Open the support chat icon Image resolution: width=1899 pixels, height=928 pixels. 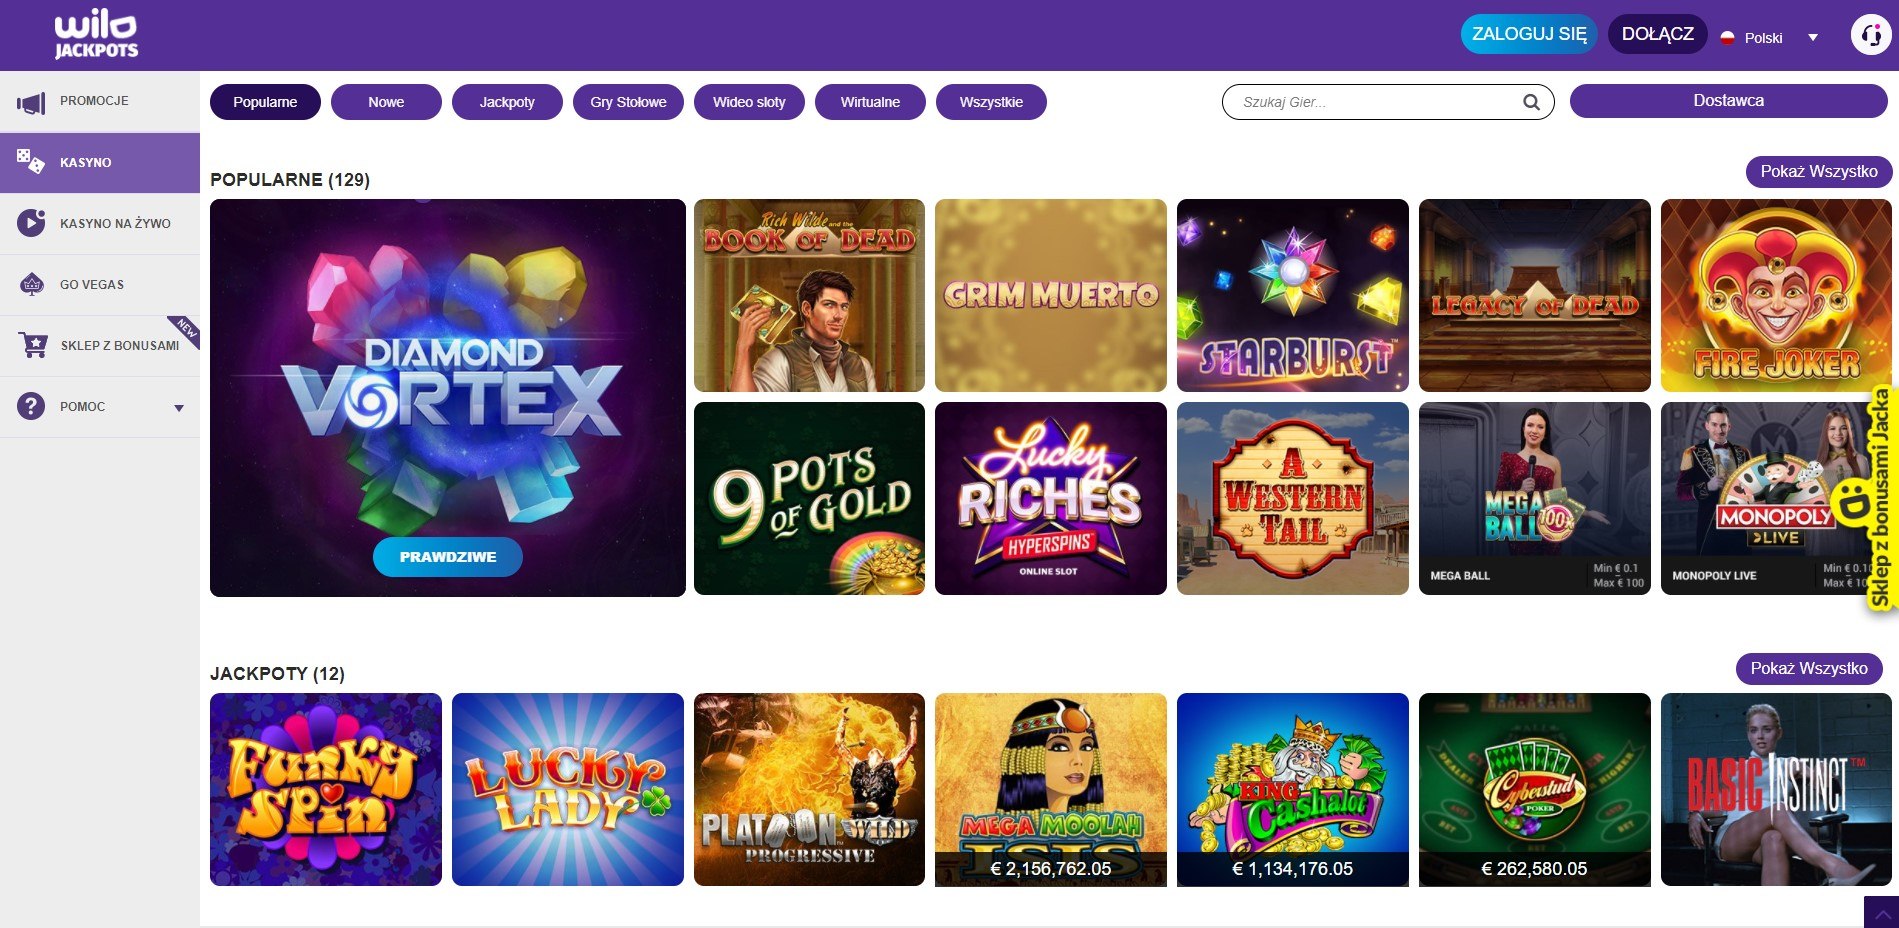pos(1870,35)
